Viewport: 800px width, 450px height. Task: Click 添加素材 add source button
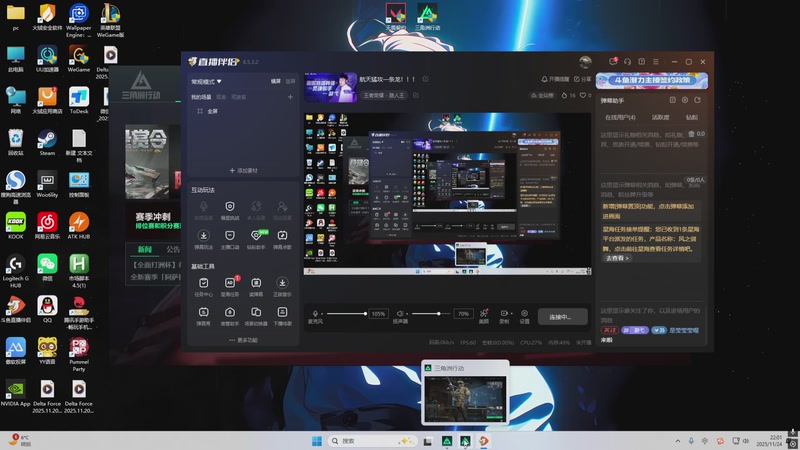[x=243, y=170]
